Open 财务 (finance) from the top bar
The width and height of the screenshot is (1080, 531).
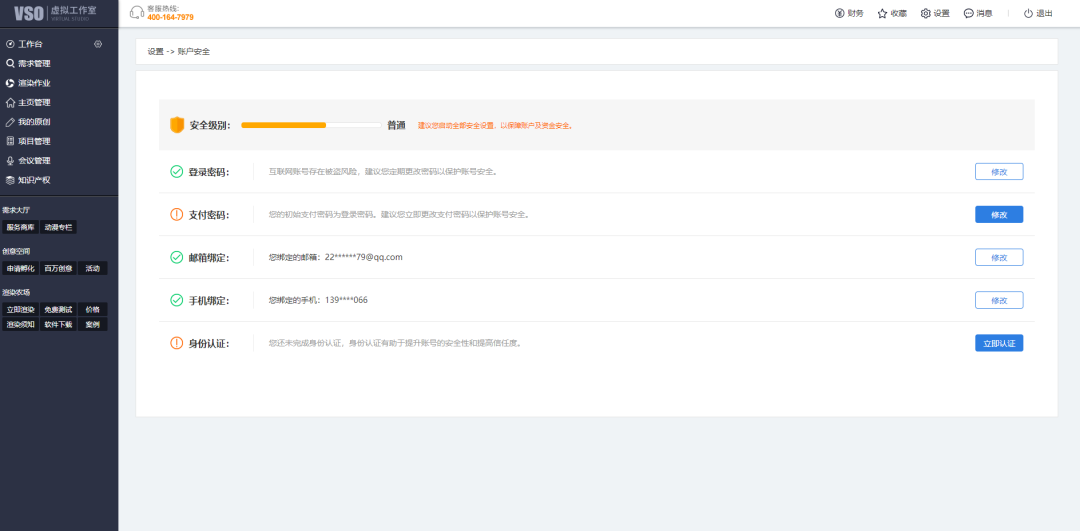(x=849, y=13)
